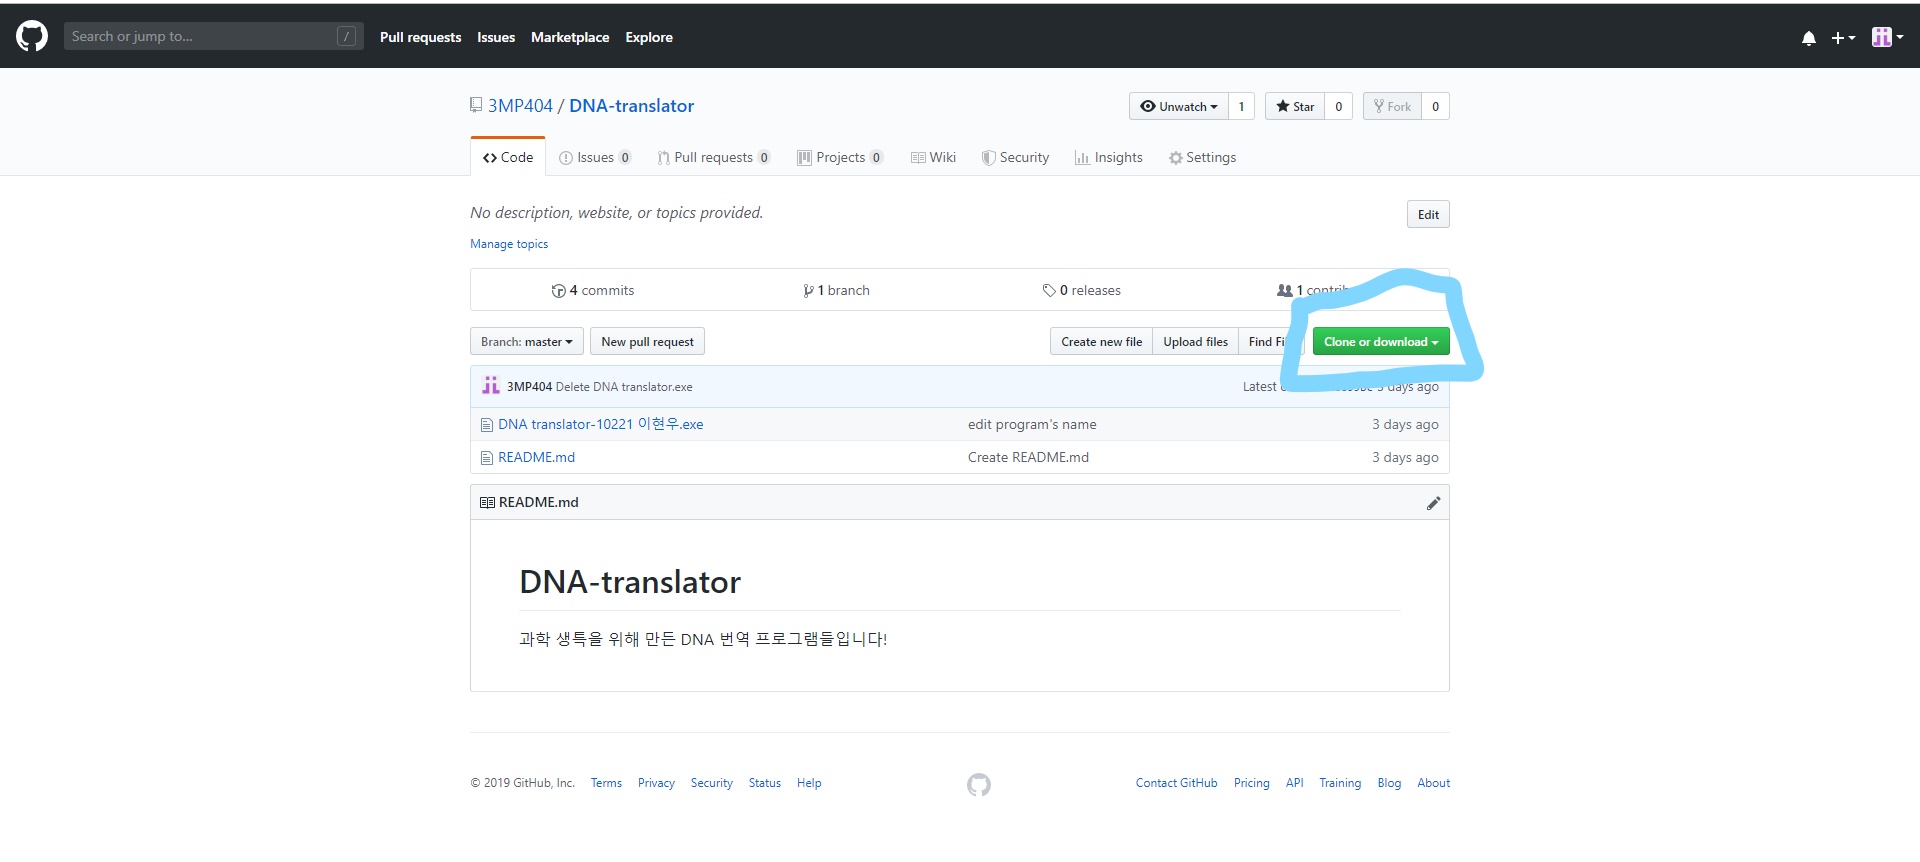Open the user avatar menu
The image size is (1920, 862).
tap(1887, 37)
